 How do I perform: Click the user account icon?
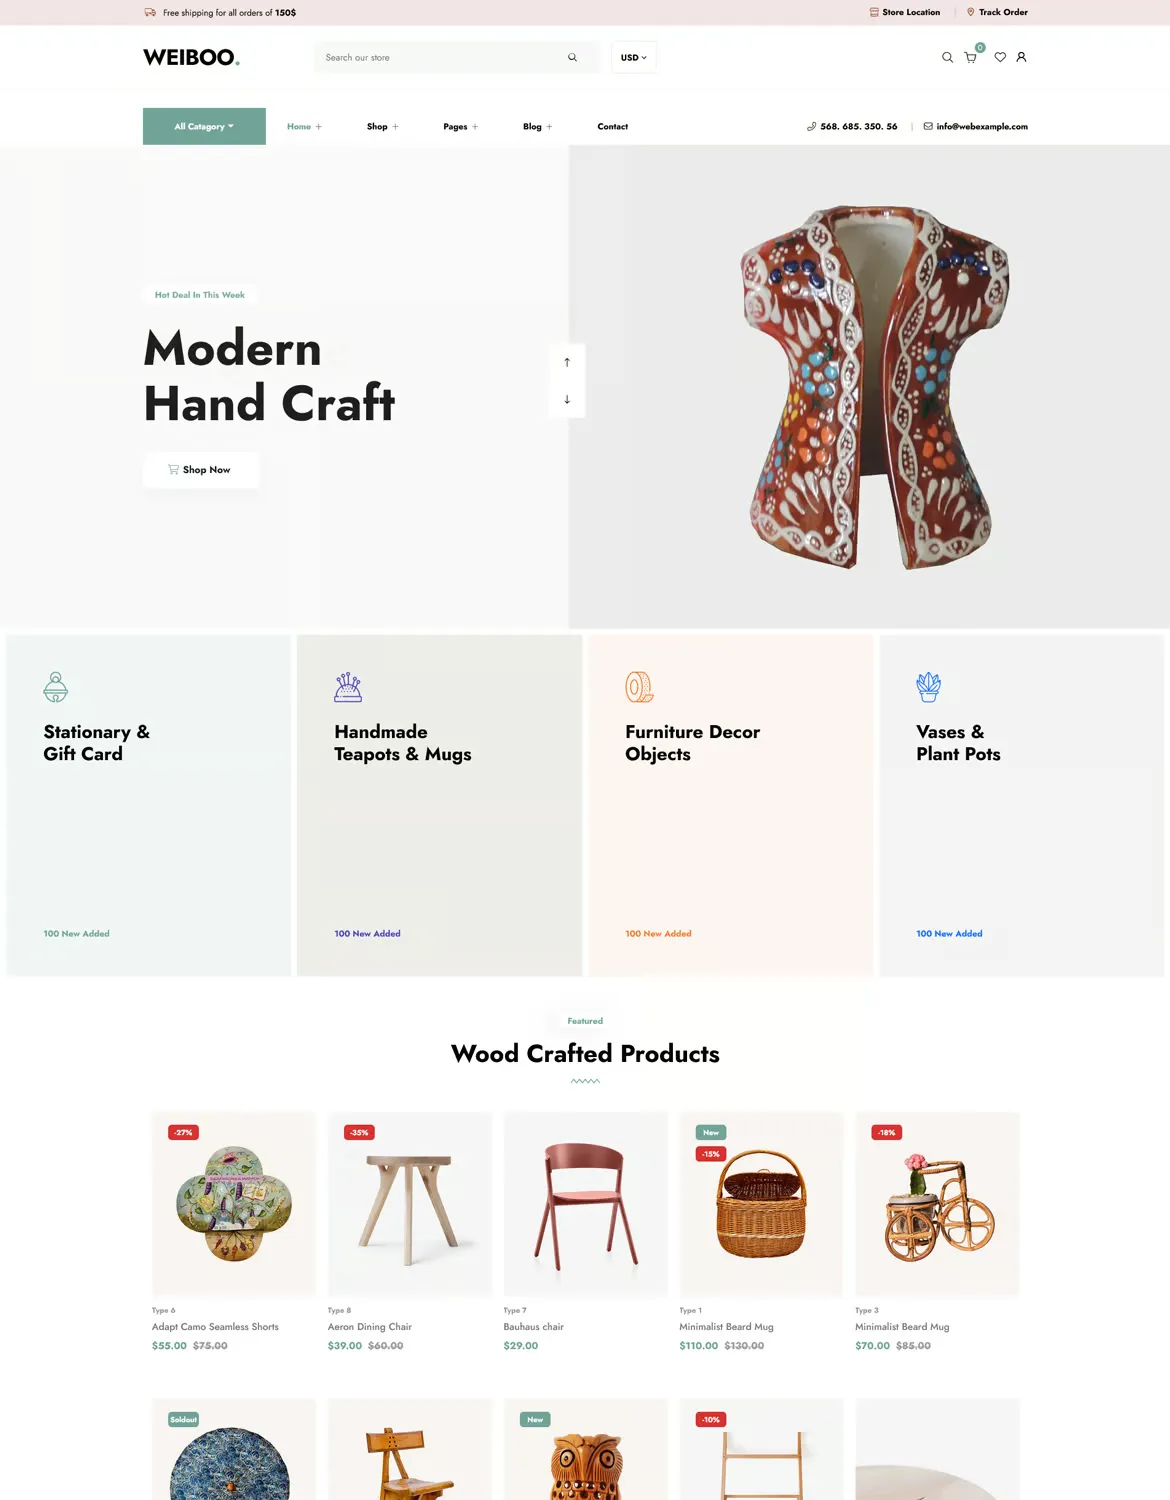click(x=1021, y=57)
